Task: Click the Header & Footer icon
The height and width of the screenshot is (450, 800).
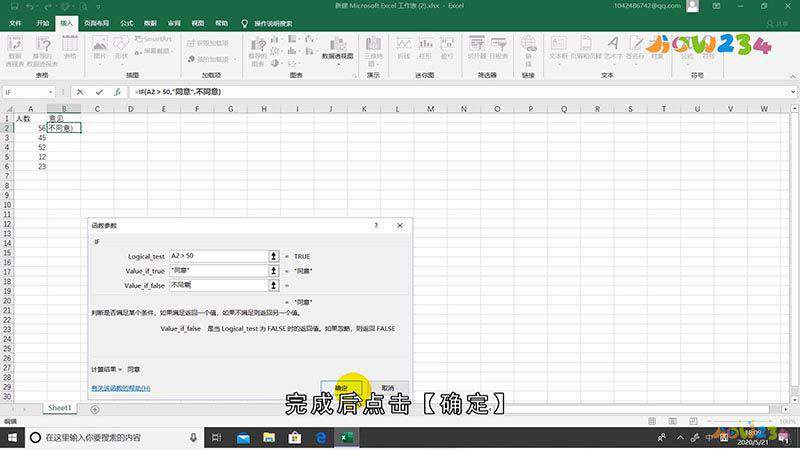Action: (586, 48)
